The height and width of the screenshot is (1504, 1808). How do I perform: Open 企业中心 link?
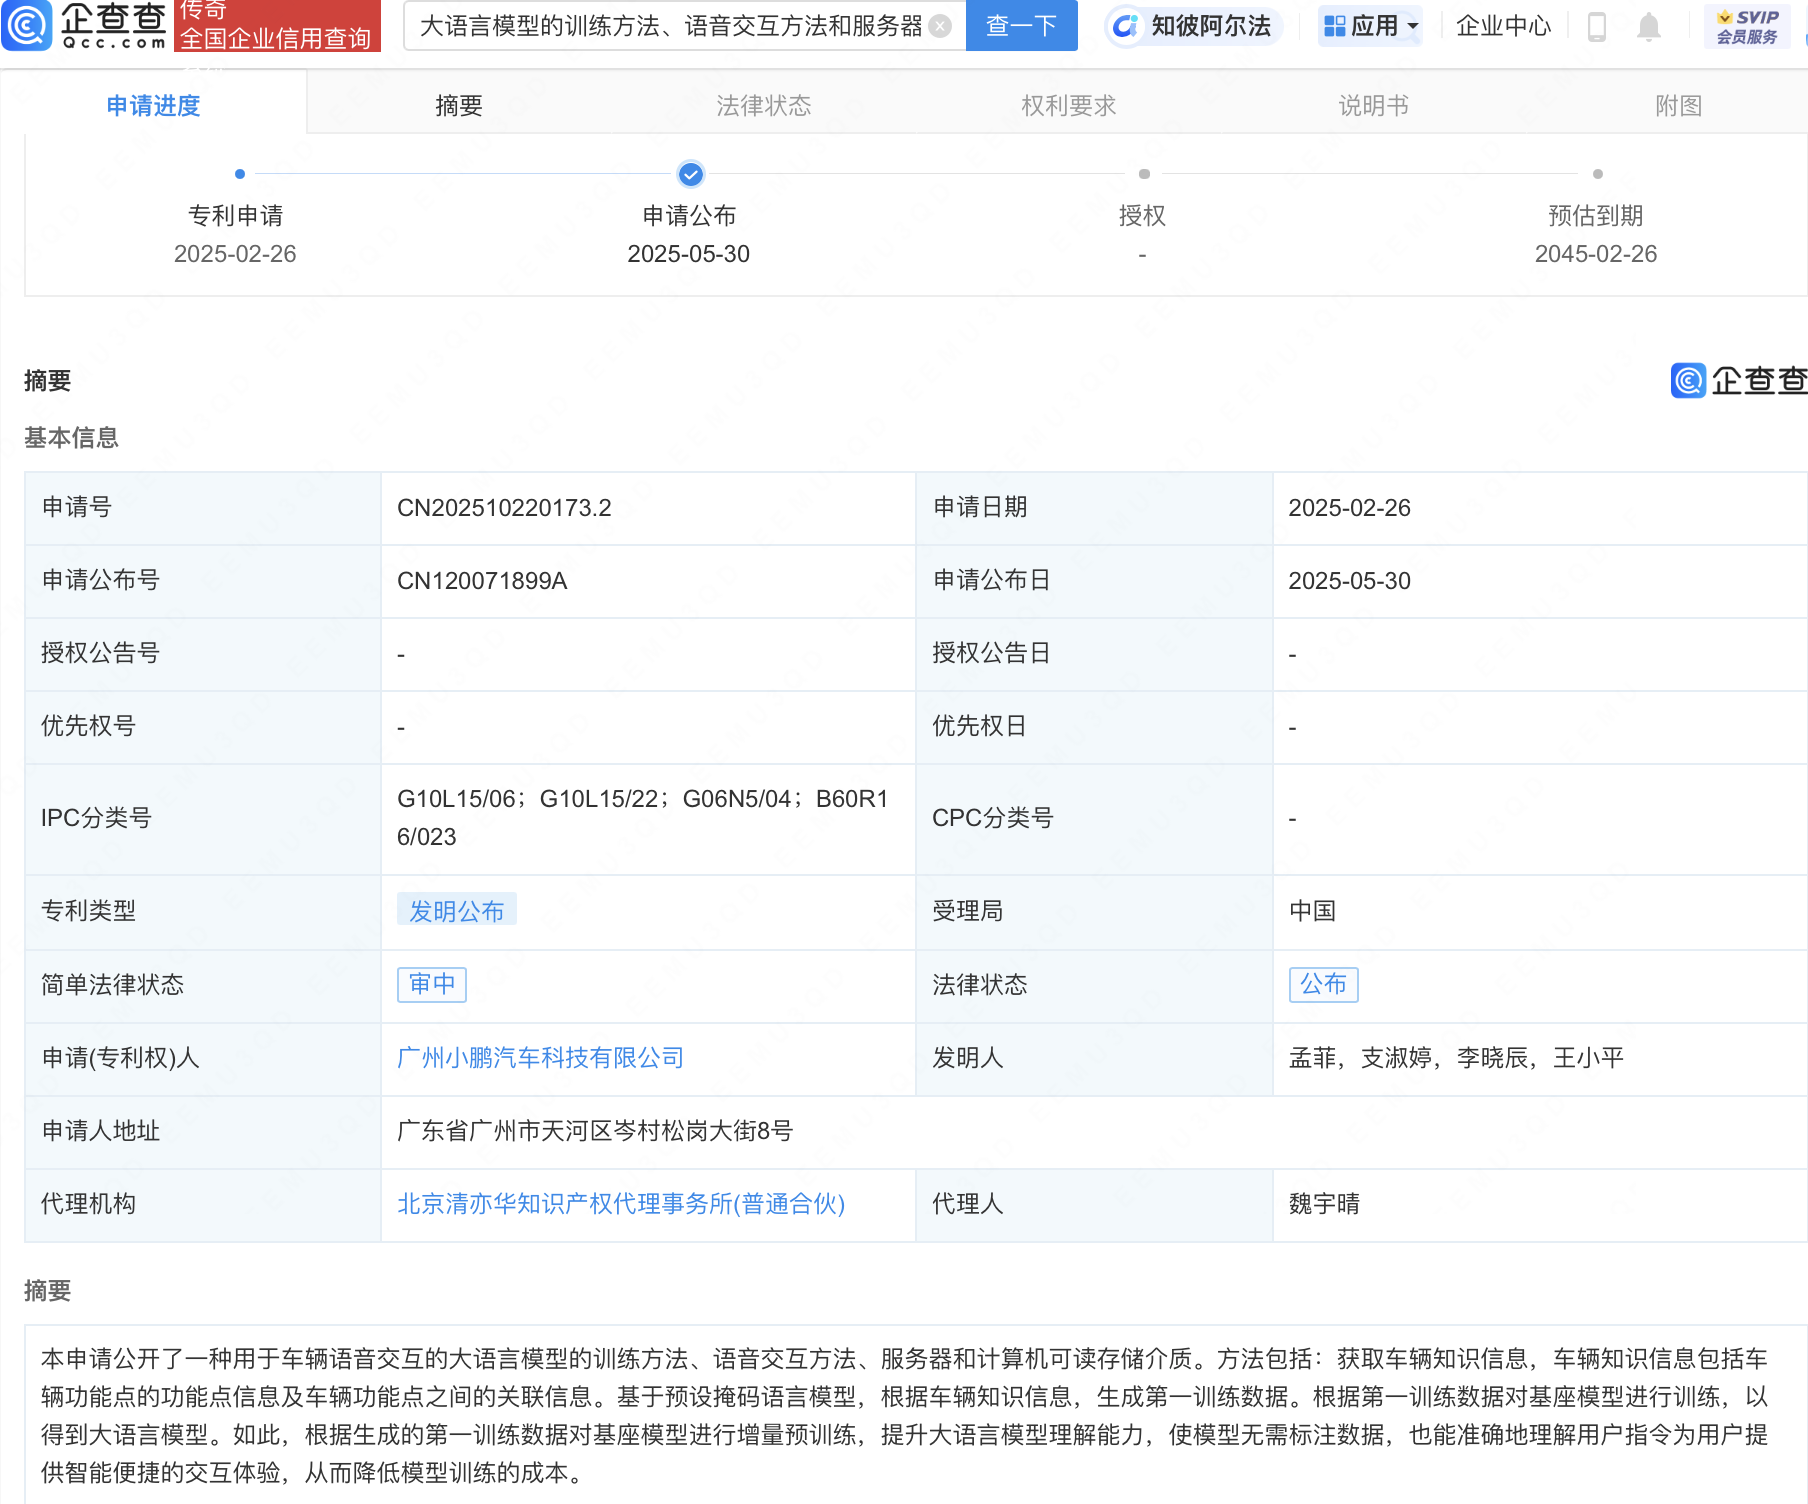click(x=1503, y=26)
